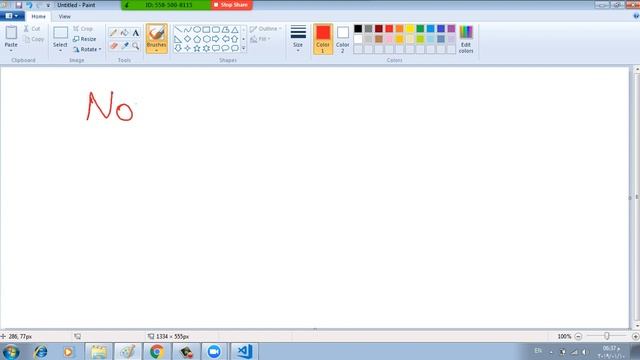This screenshot has height=360, width=640.
Task: Pick the black color swatch
Action: pyautogui.click(x=358, y=29)
